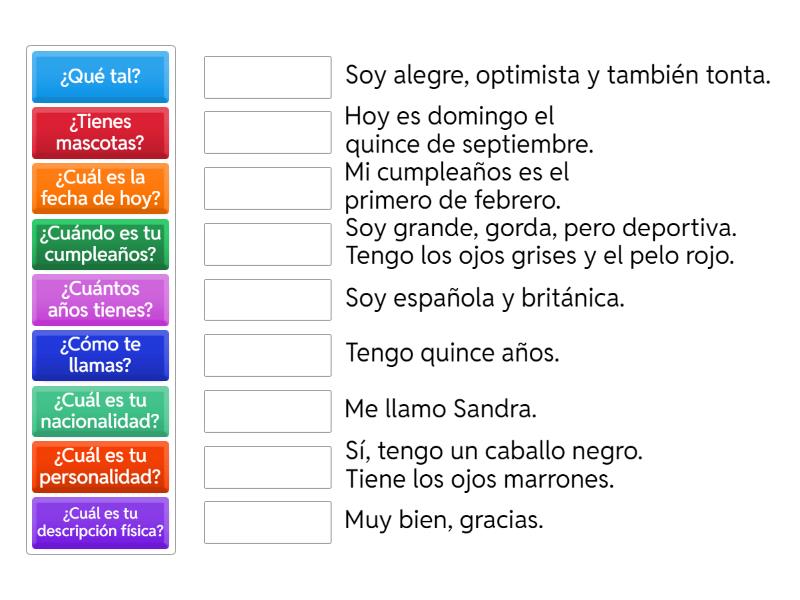This screenshot has width=800, height=600.
Task: Select the ¿Cuál es tu descripción física? tile
Action: point(100,522)
